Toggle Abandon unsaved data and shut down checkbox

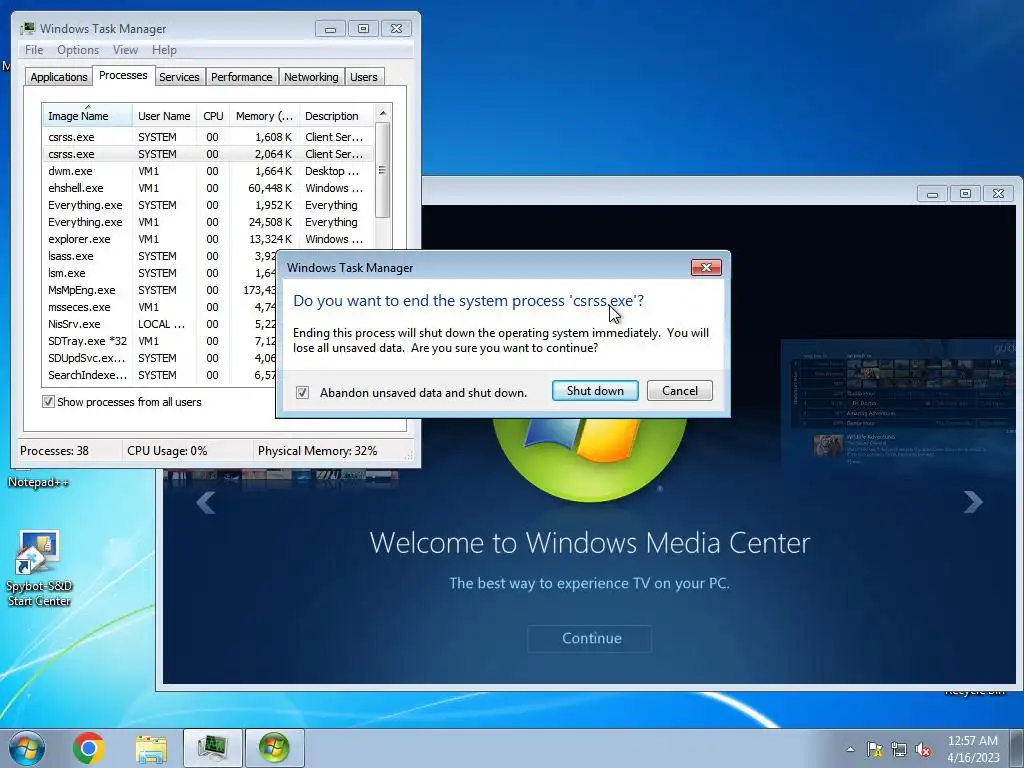click(x=302, y=392)
